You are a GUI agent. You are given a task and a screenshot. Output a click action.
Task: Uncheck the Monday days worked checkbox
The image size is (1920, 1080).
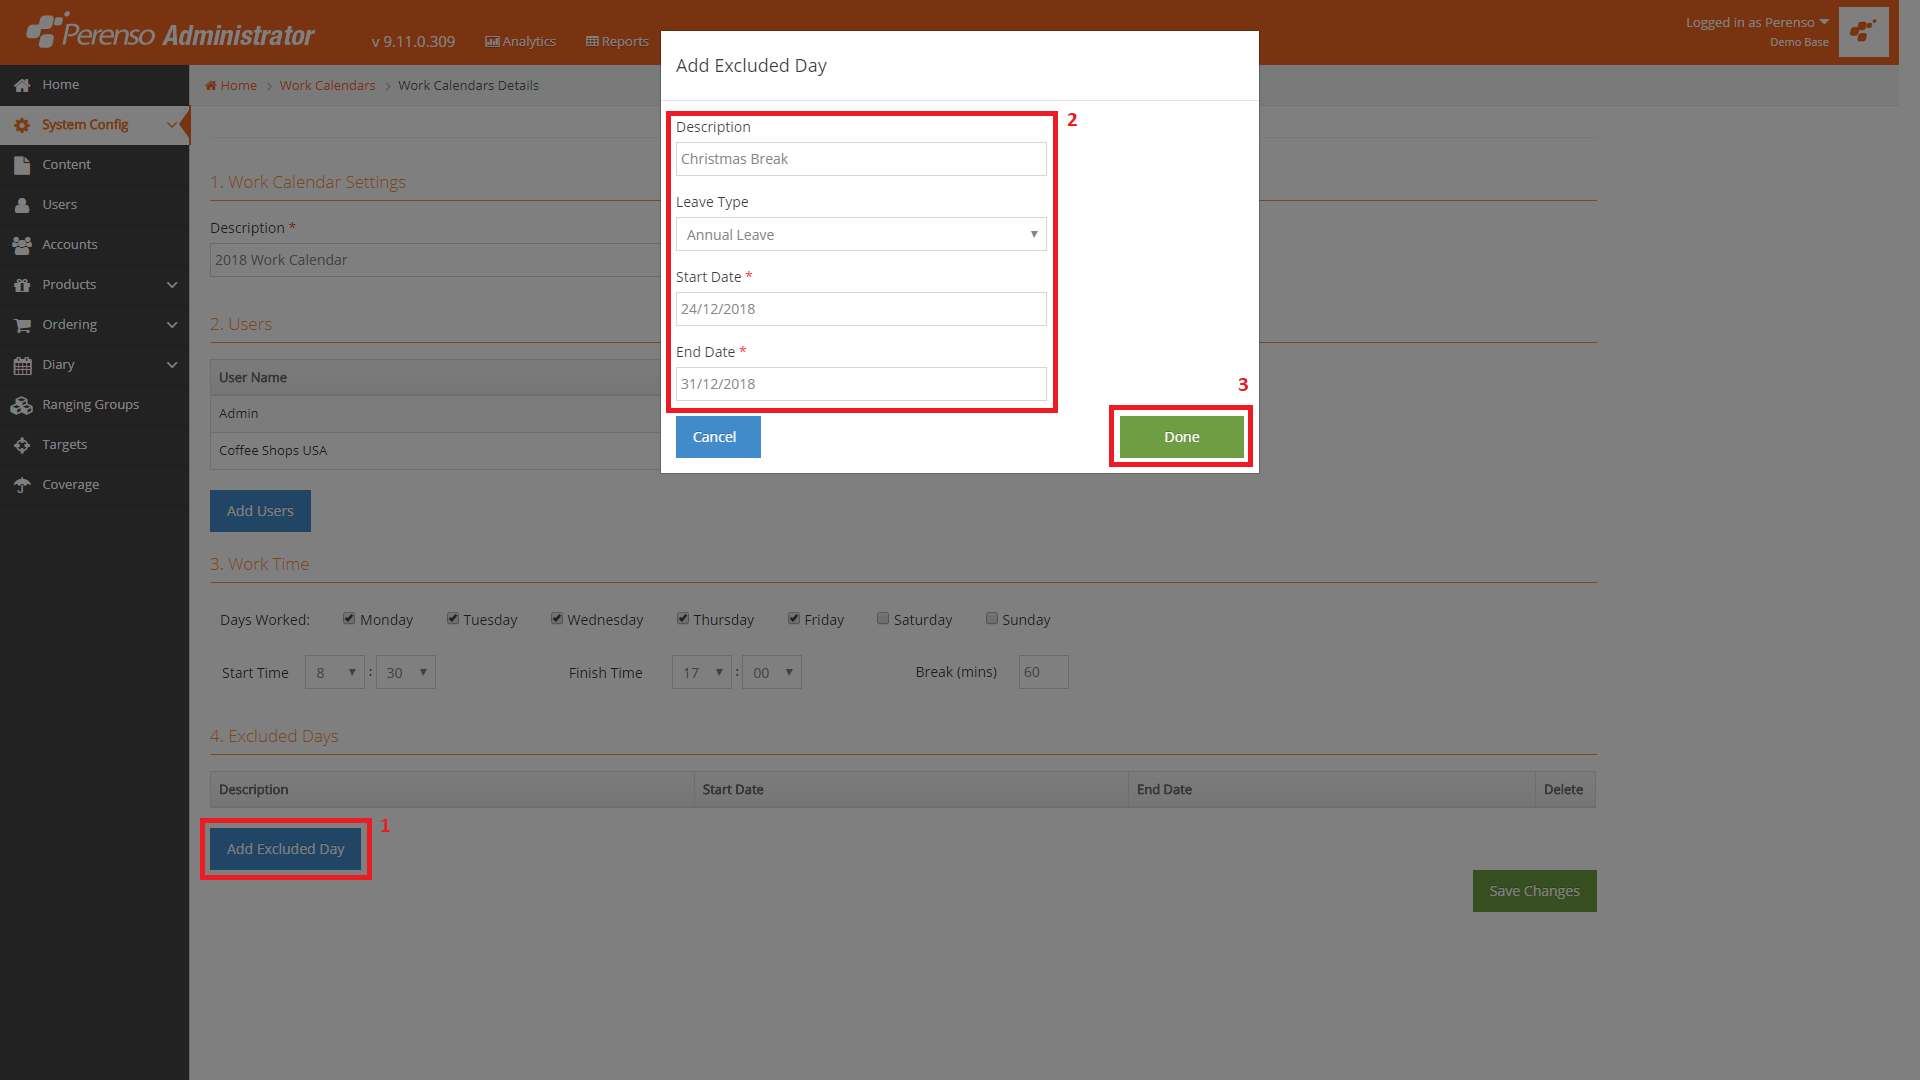pyautogui.click(x=349, y=619)
